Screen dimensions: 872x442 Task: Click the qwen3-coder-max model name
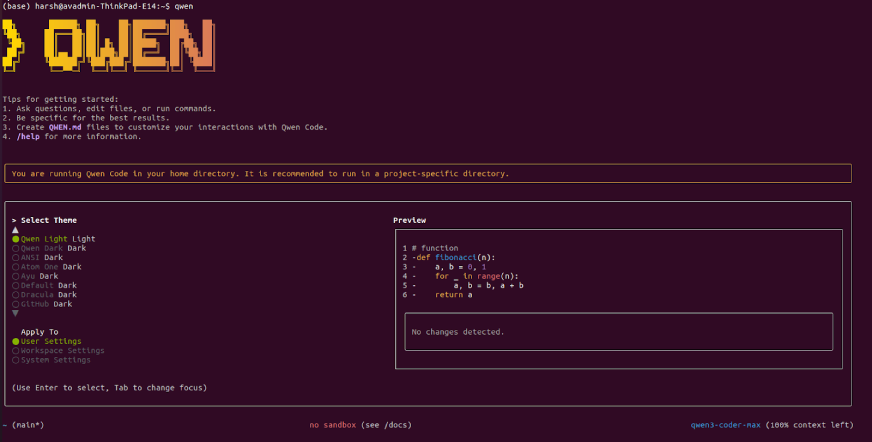click(x=725, y=425)
